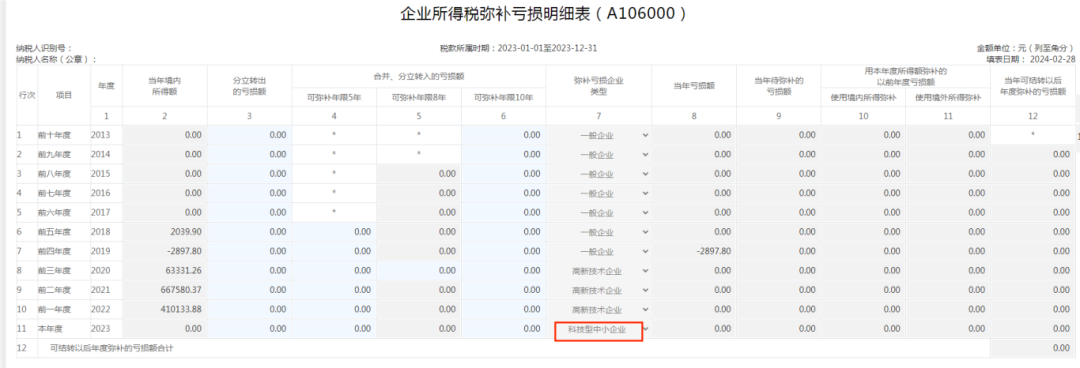Click the 可弥补年限5年 subheader
Screen dimensions: 1080x368
coord(334,97)
